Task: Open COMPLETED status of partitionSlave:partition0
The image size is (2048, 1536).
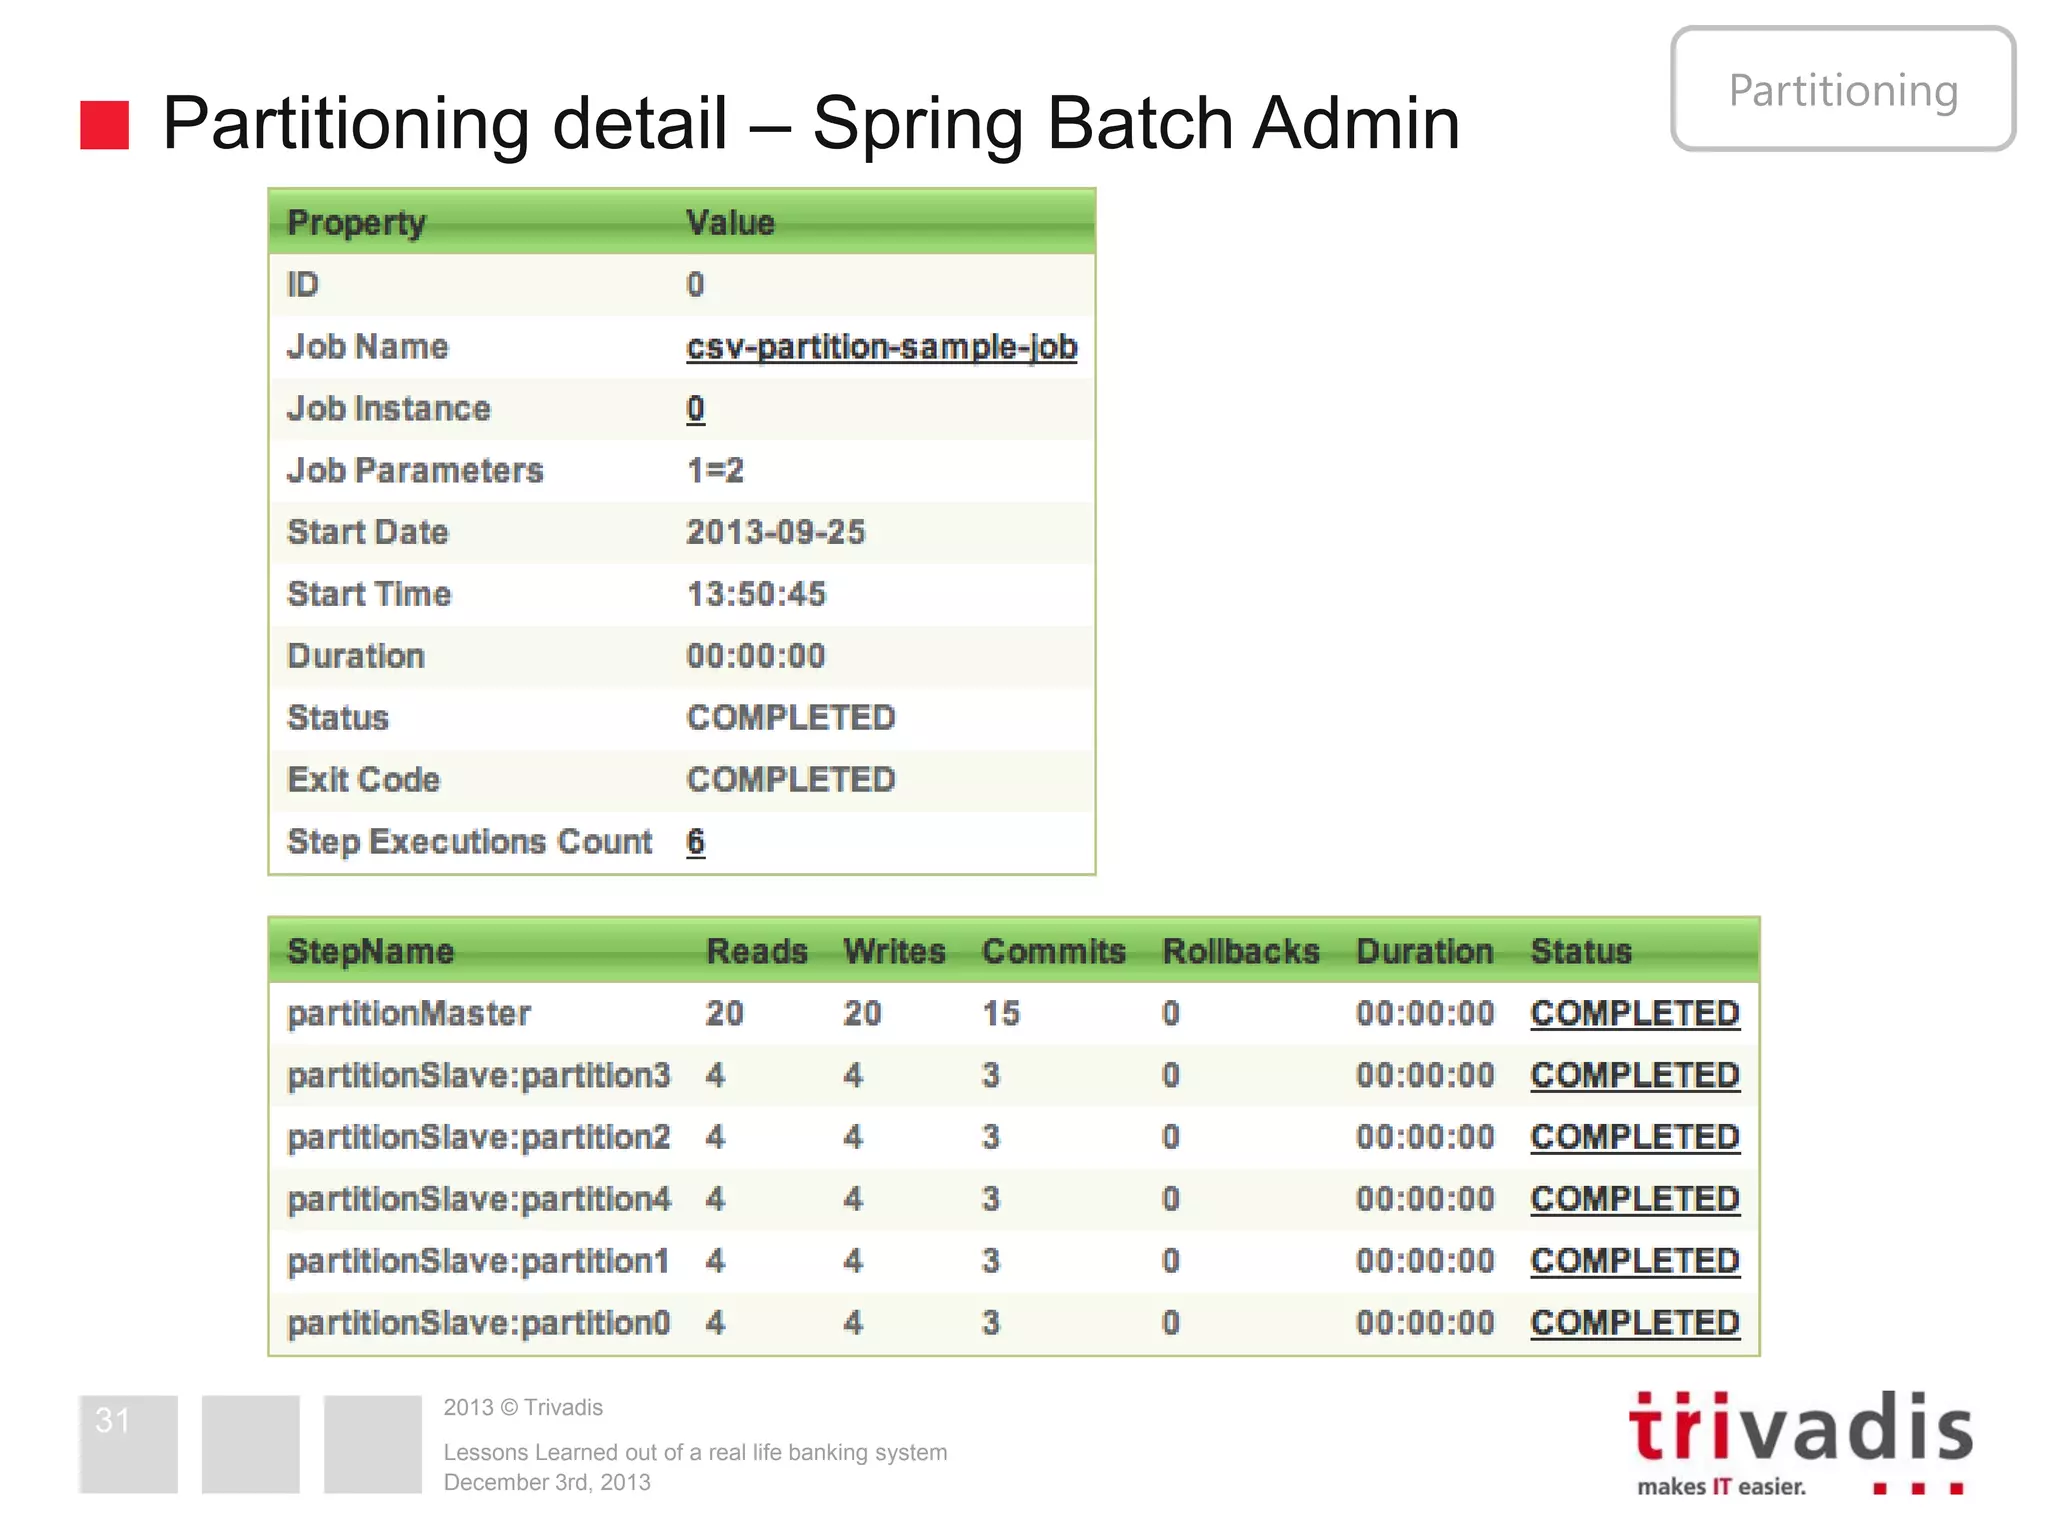Action: pos(1635,1323)
